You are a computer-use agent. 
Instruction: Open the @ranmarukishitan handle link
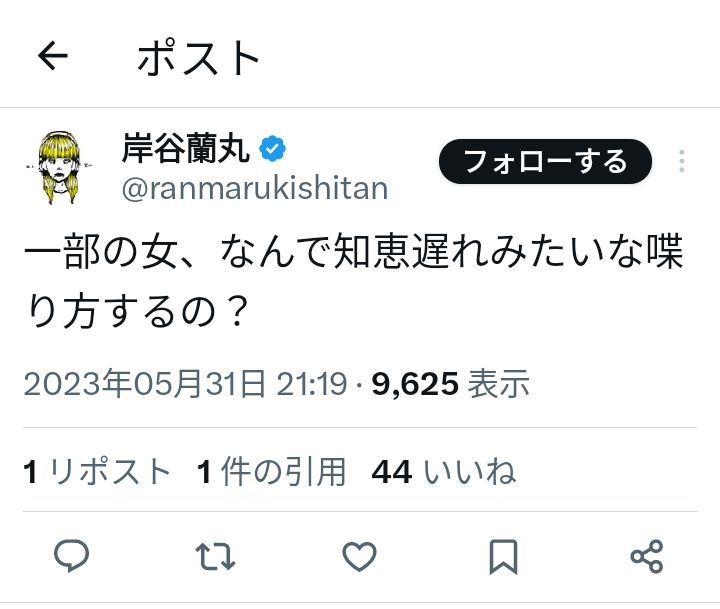point(254,187)
